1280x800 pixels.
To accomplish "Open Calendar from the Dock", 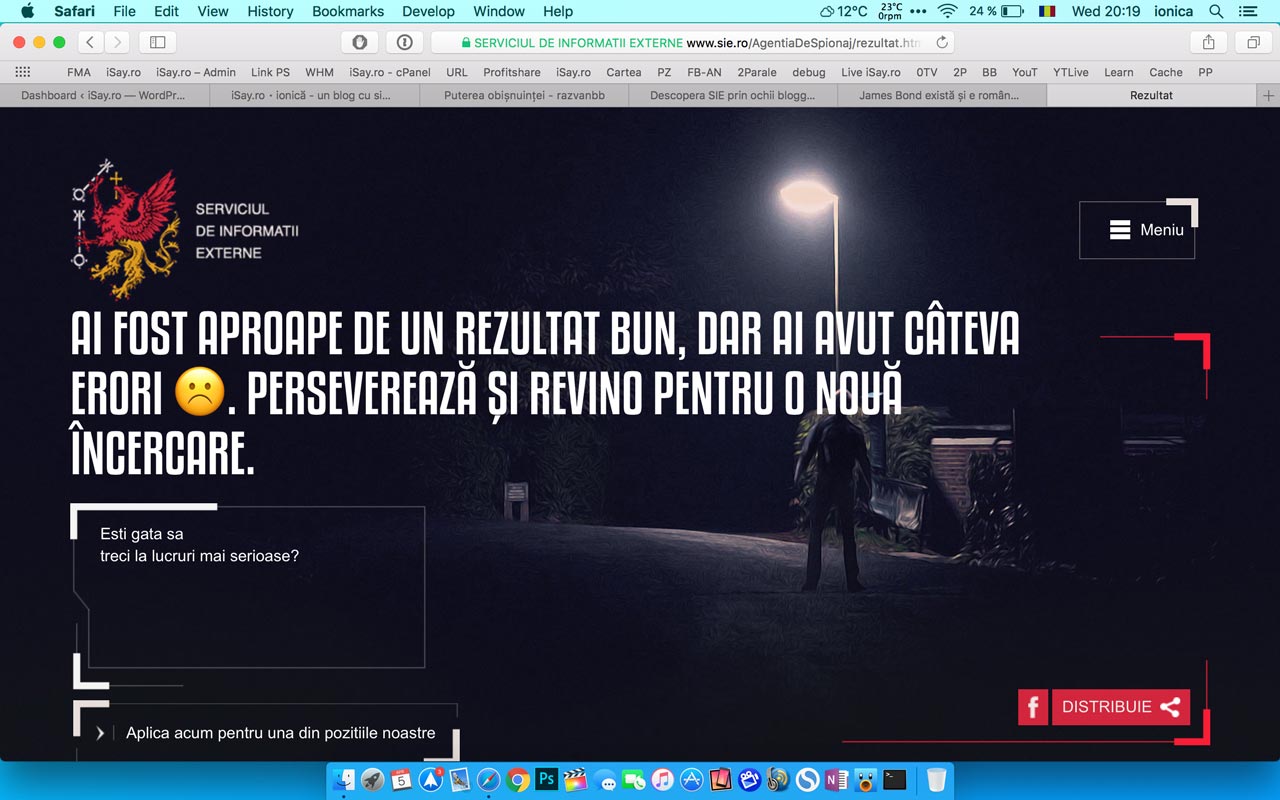I will pos(402,780).
